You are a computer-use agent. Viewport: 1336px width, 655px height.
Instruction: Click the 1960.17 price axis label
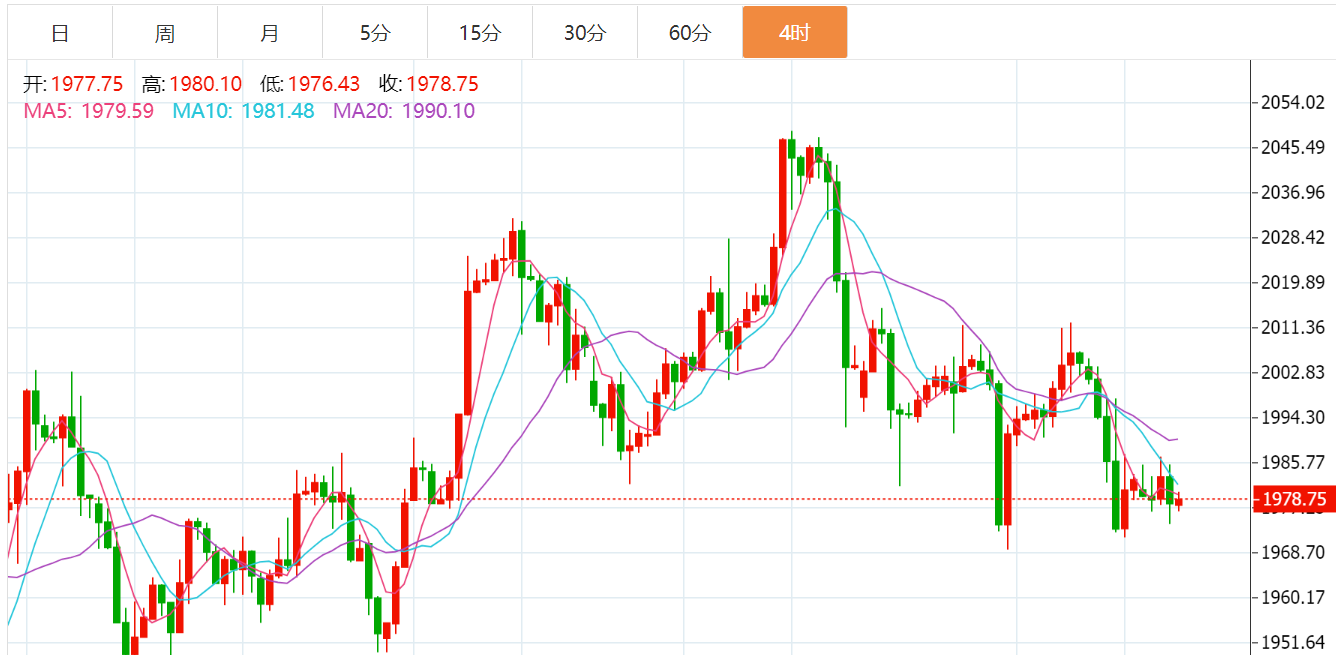click(x=1294, y=598)
